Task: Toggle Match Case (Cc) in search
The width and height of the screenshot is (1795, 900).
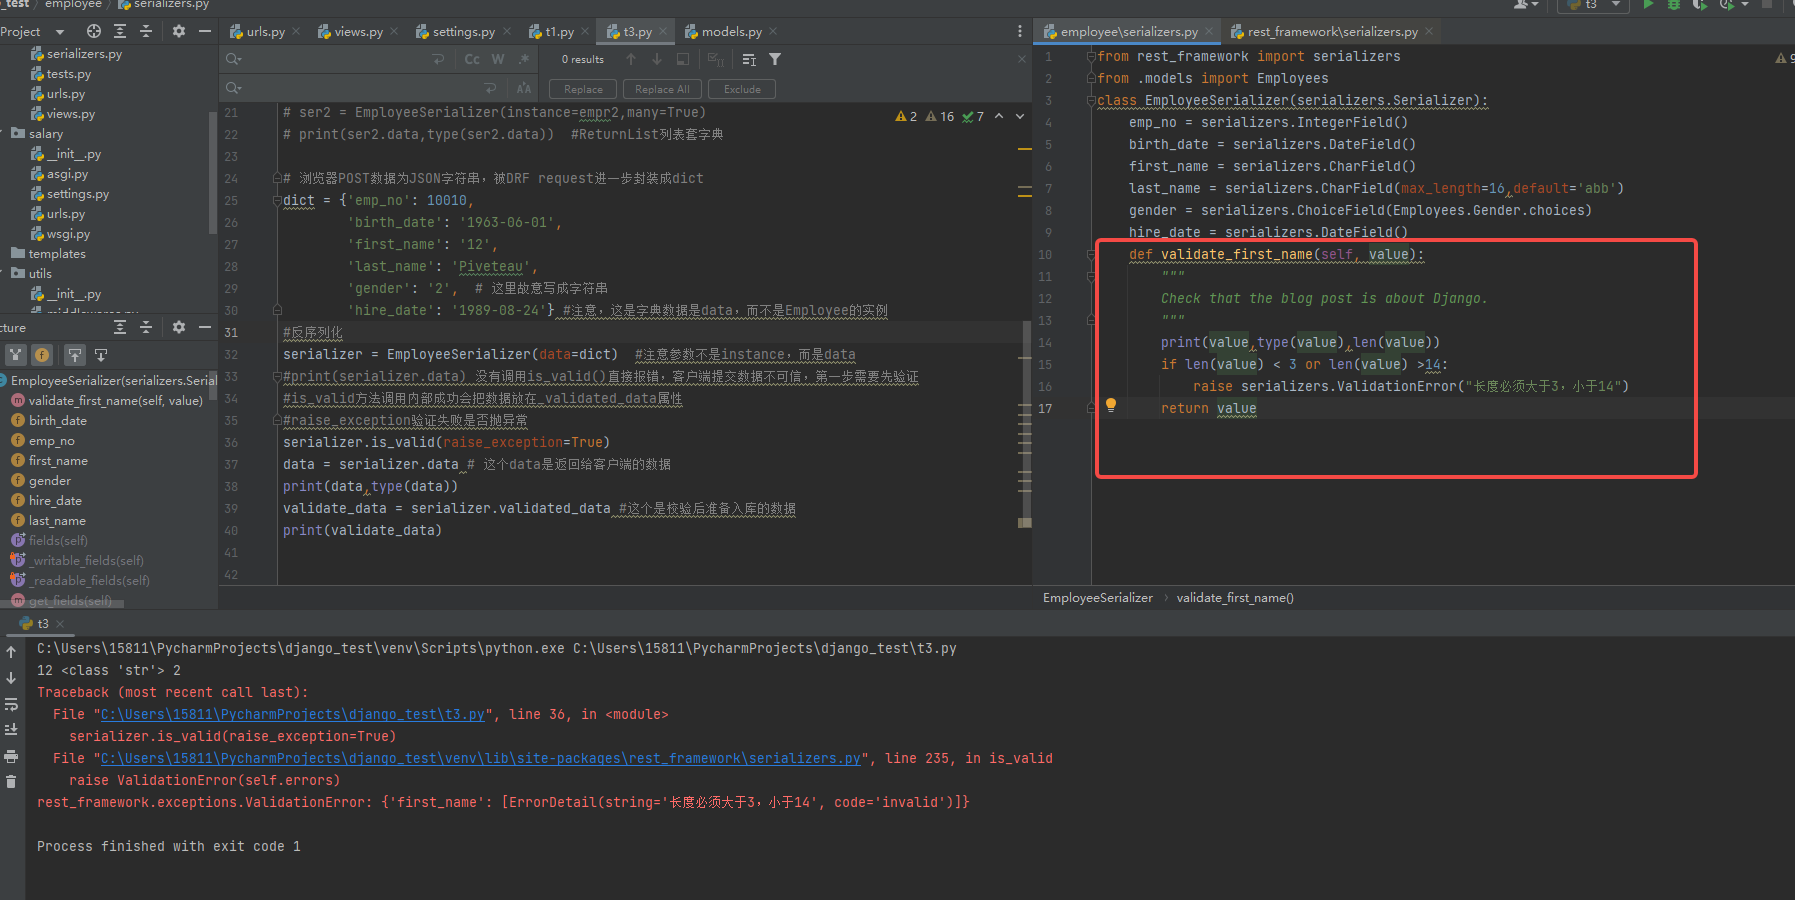Action: (472, 59)
